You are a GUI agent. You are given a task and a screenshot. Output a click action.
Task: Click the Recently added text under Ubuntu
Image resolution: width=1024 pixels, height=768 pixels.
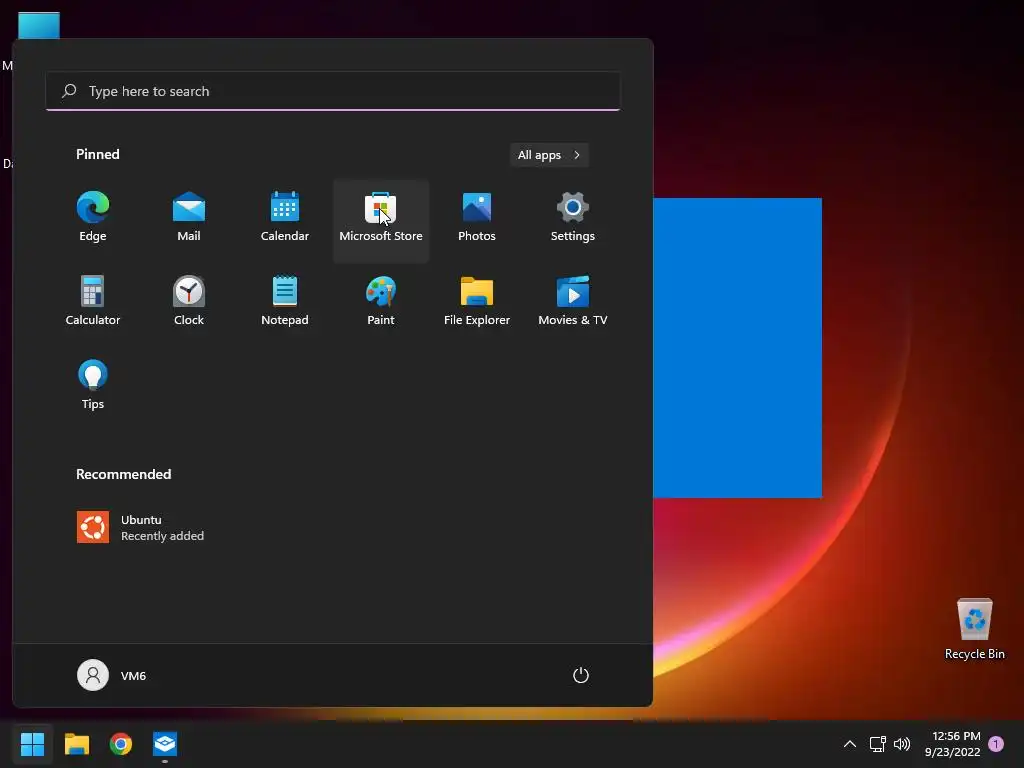click(163, 536)
